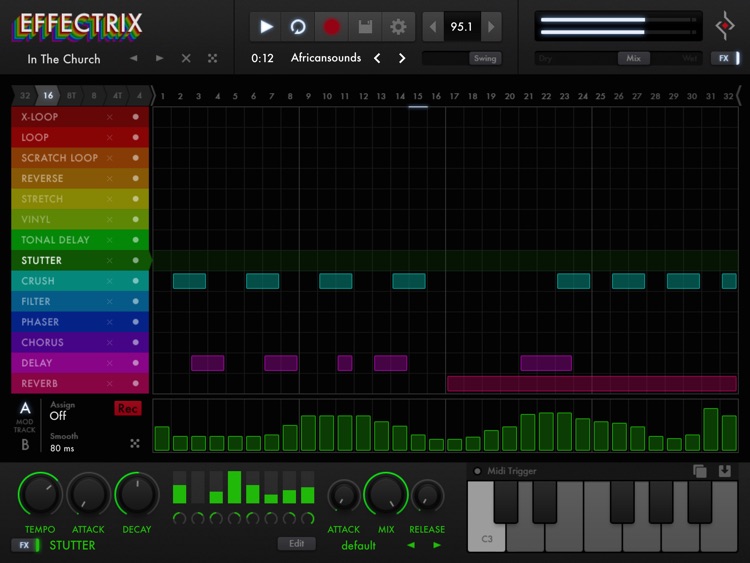Screen dimensions: 750x563
Task: Start playback with the play button
Action: click(266, 27)
